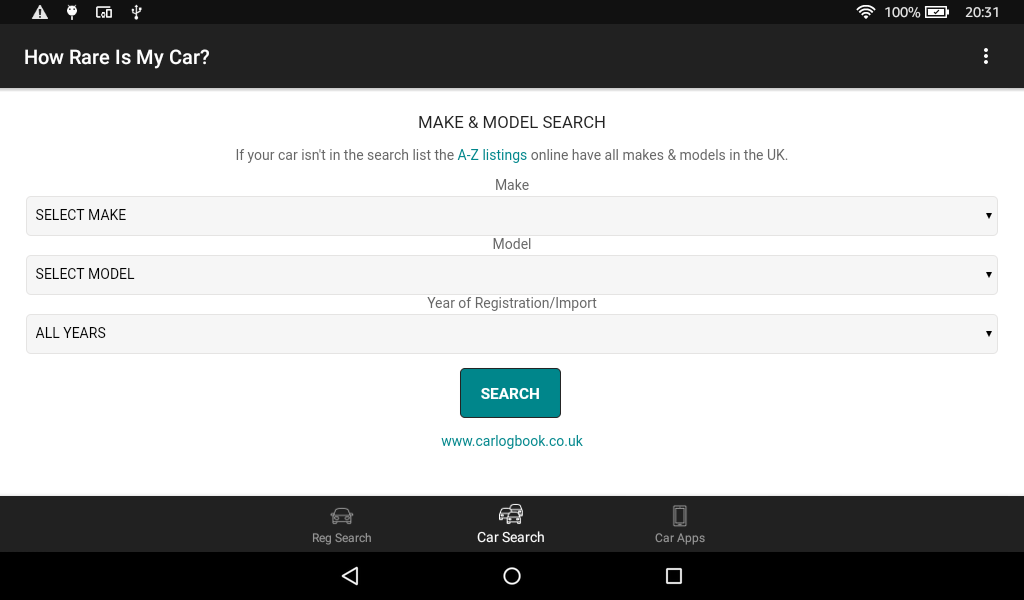
Task: Open the three-dot overflow menu
Action: [988, 56]
